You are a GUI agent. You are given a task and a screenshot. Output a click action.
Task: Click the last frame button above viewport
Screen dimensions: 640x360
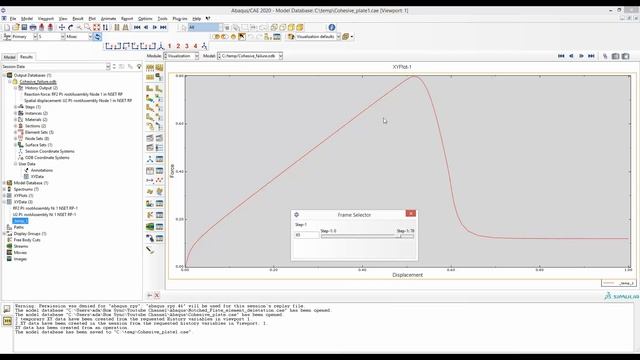tap(591, 56)
